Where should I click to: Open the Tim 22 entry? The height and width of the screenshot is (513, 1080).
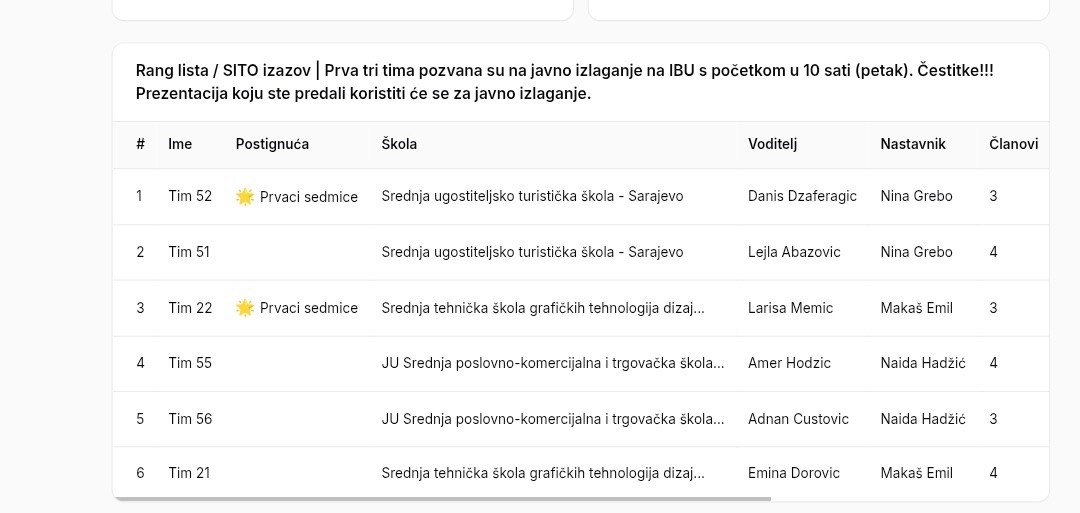(190, 308)
